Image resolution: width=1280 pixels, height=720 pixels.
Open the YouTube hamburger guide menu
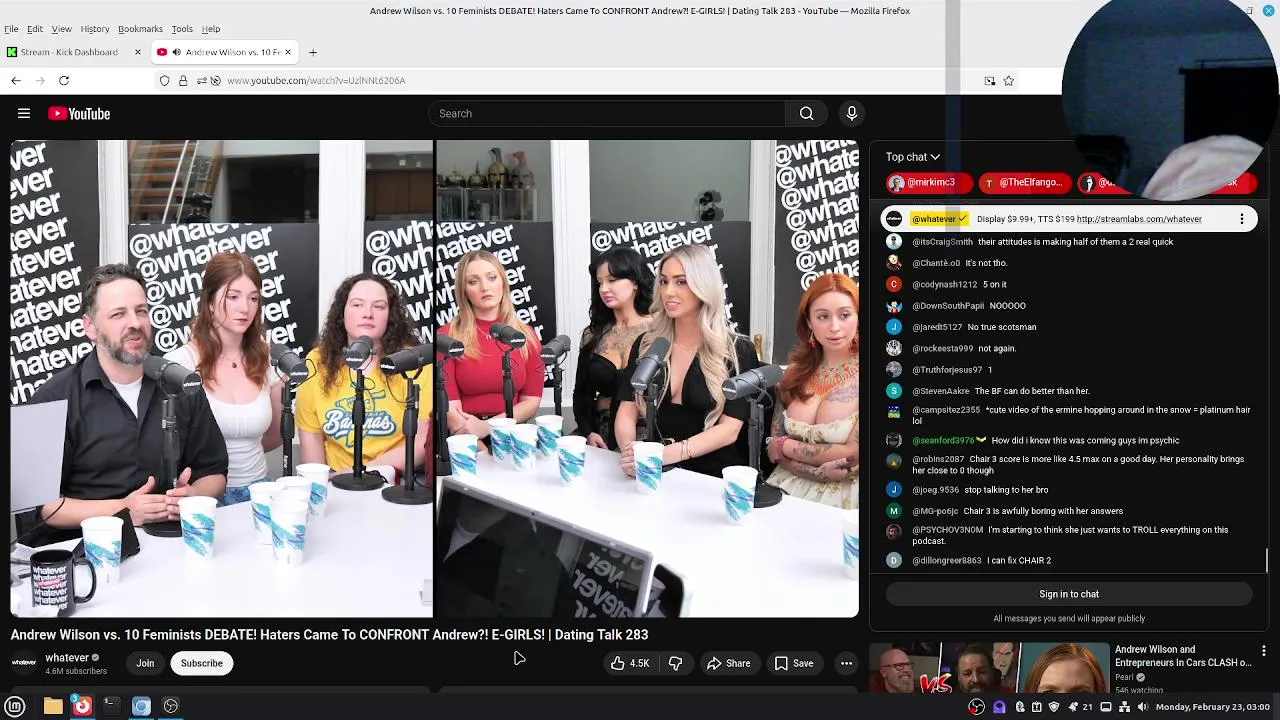click(24, 114)
